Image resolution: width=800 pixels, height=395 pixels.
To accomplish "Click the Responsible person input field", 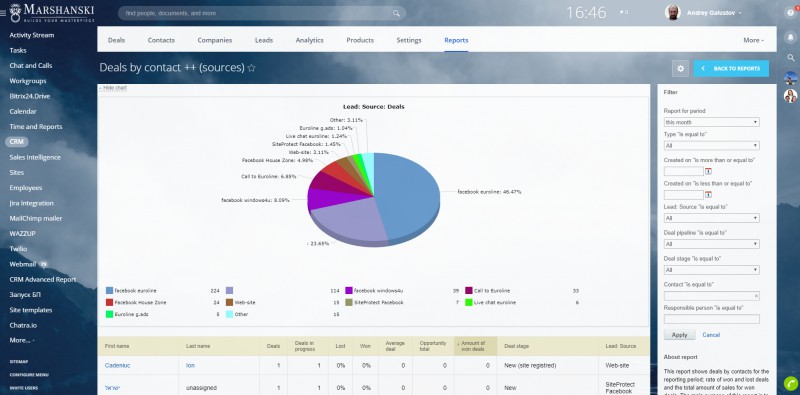I will (711, 319).
